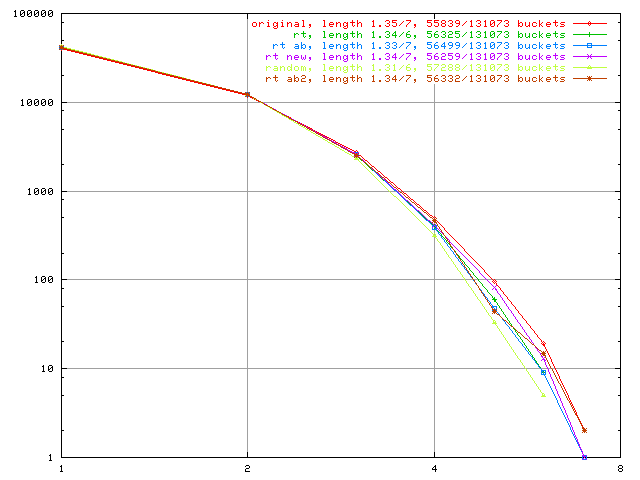Click the 100000 label on the y-axis

point(32,14)
